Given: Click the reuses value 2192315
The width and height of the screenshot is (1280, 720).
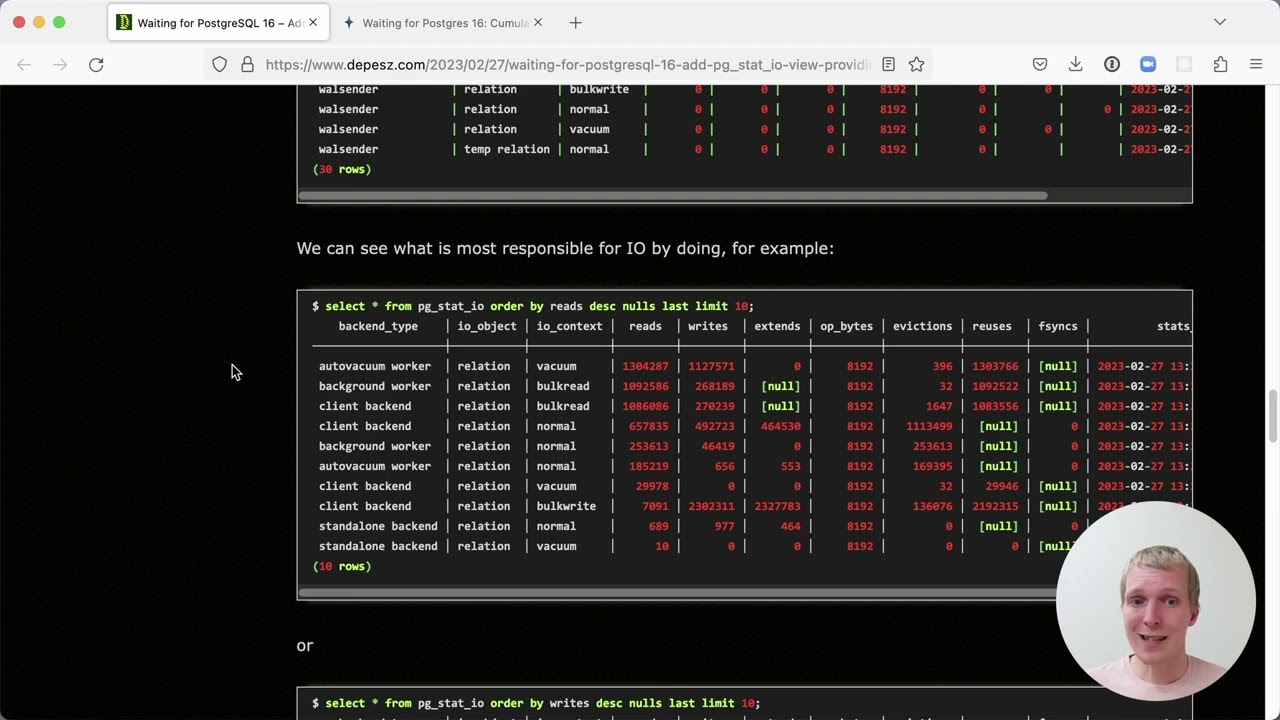Looking at the screenshot, I should [995, 506].
